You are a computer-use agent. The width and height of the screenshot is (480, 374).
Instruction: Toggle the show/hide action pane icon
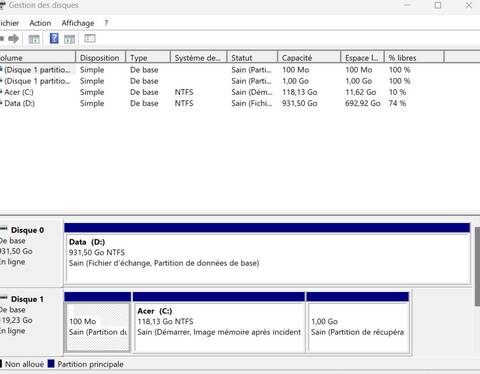coord(69,39)
